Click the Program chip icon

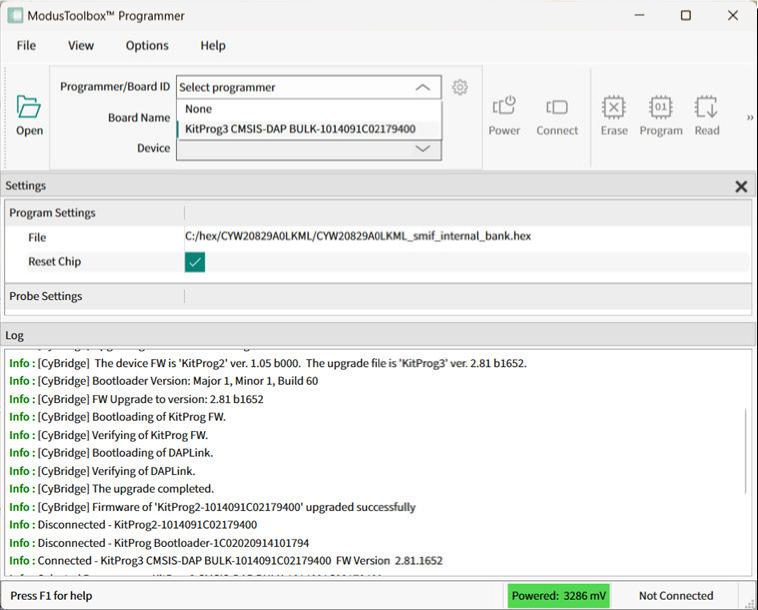tap(661, 116)
